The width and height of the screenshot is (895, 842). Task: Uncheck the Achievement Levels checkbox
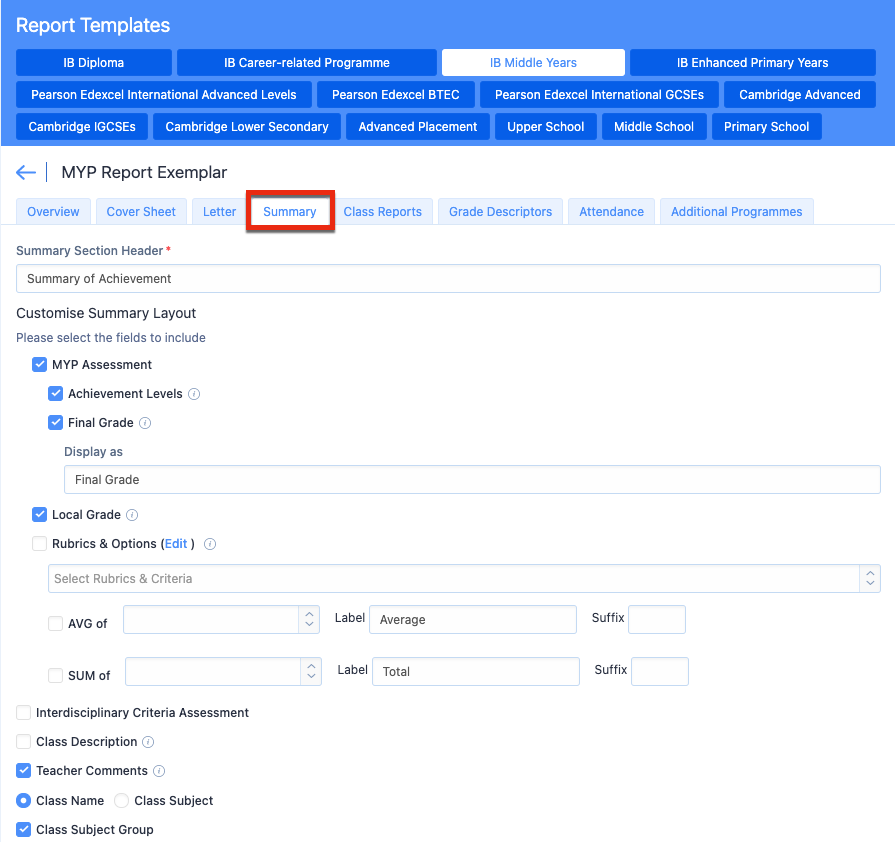[55, 394]
